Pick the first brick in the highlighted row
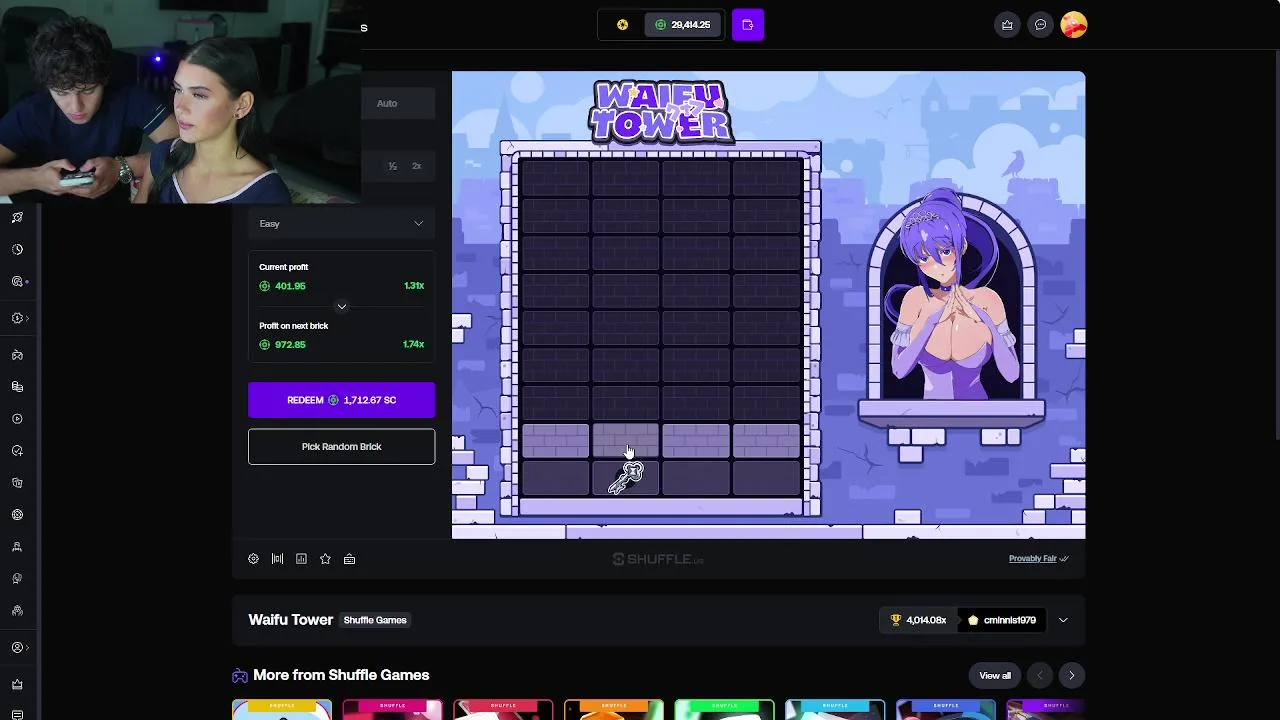1280x720 pixels. 555,441
